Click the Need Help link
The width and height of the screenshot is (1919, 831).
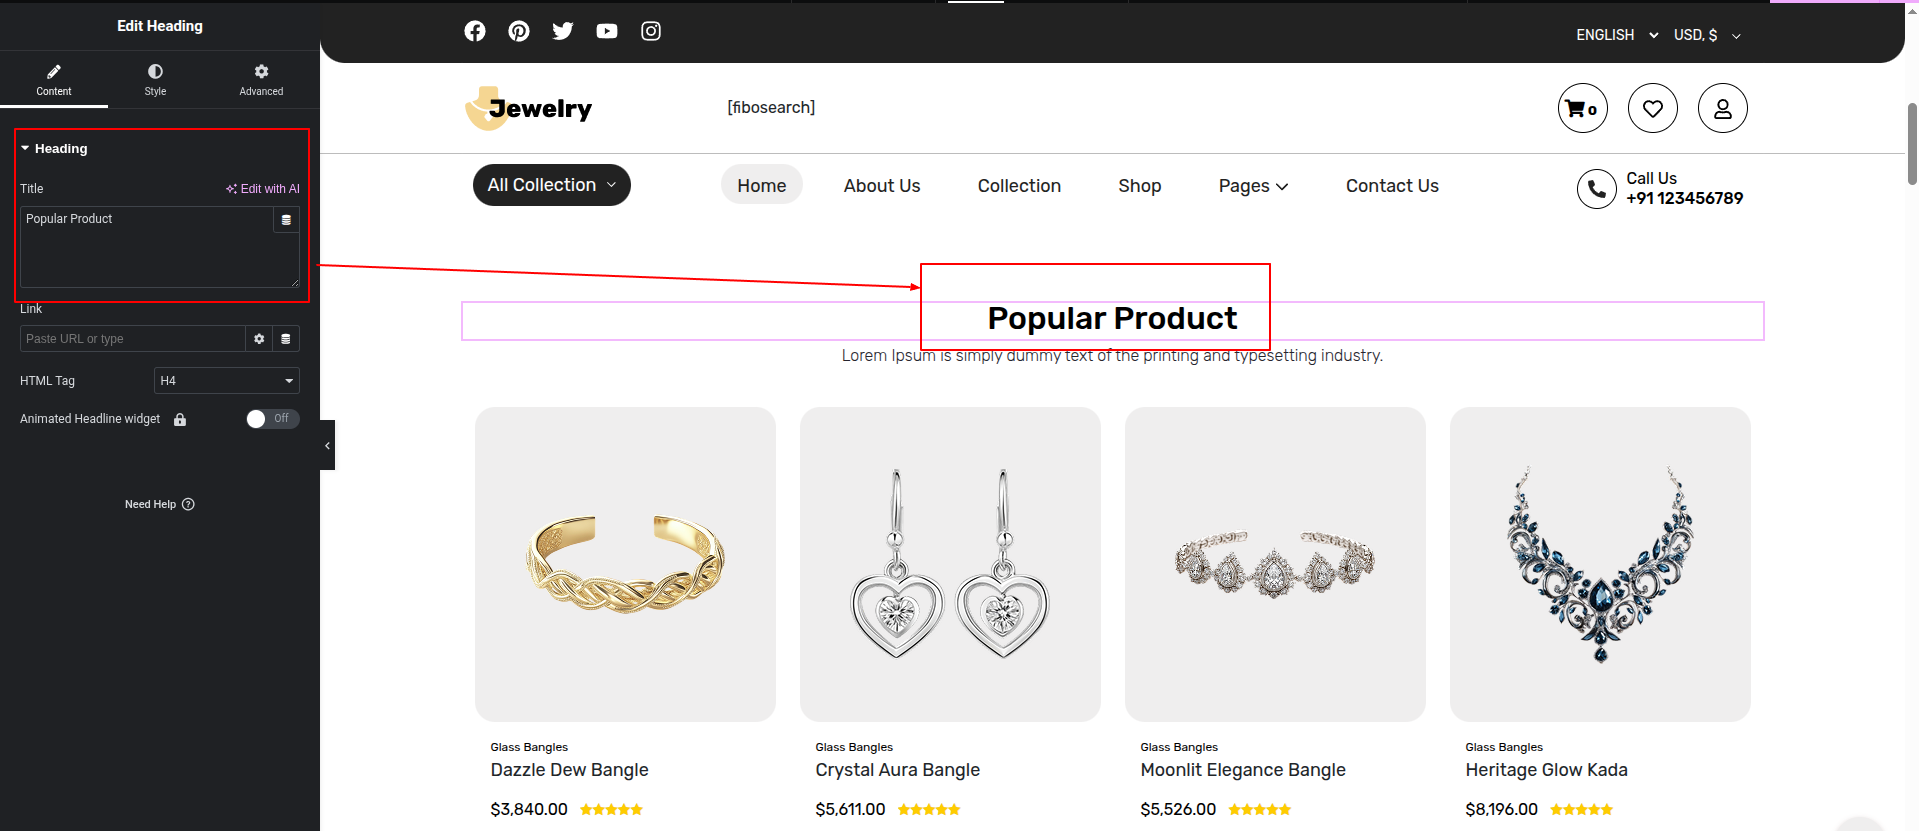coord(159,505)
